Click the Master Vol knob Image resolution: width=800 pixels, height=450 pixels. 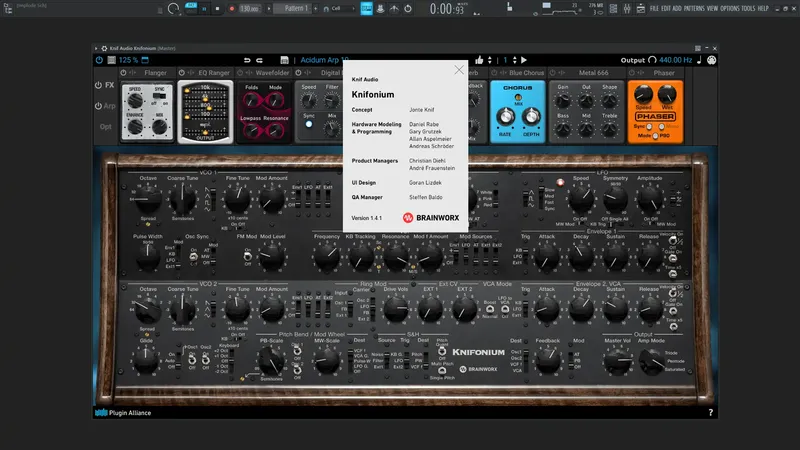pyautogui.click(x=617, y=361)
